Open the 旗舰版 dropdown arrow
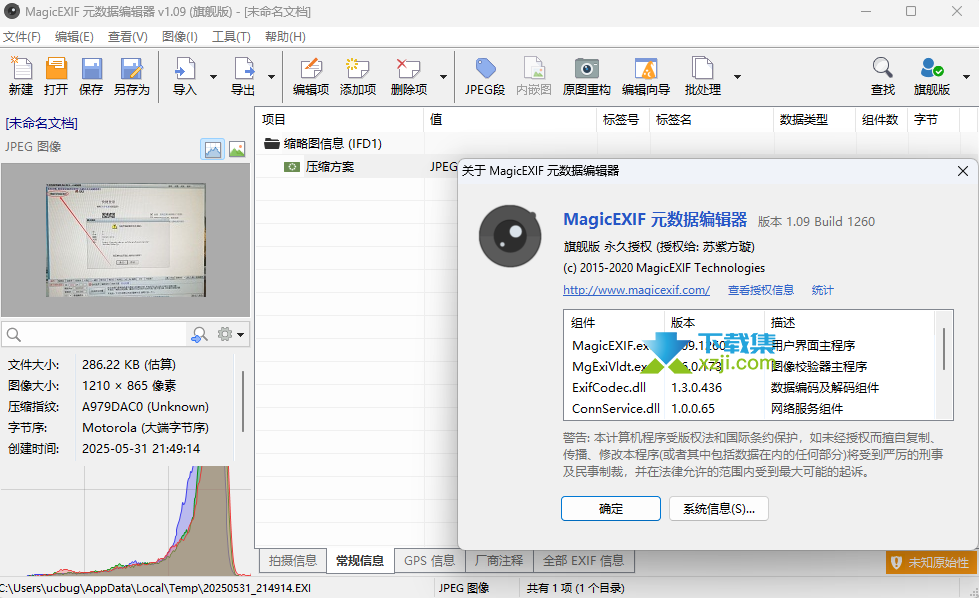979x598 pixels. tap(966, 77)
